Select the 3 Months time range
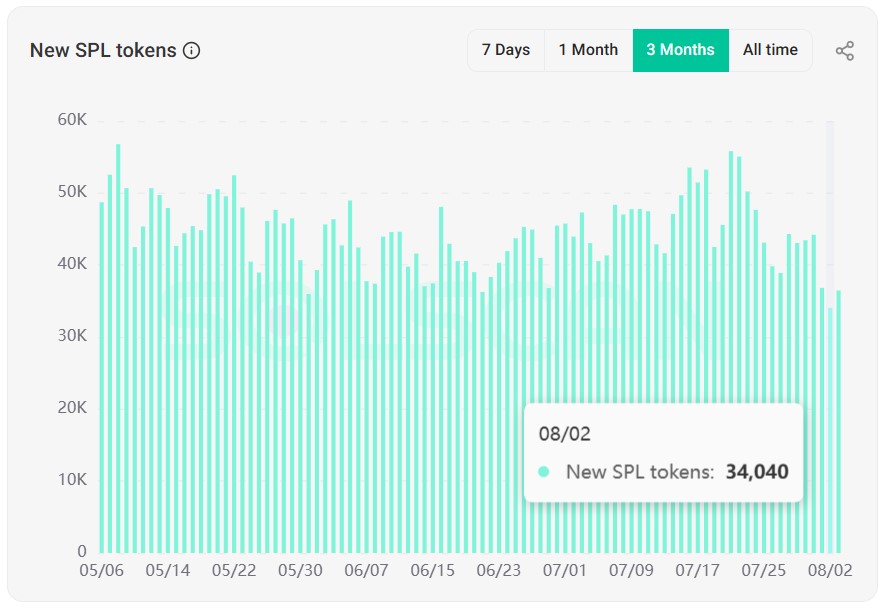This screenshot has width=886, height=610. tap(680, 50)
